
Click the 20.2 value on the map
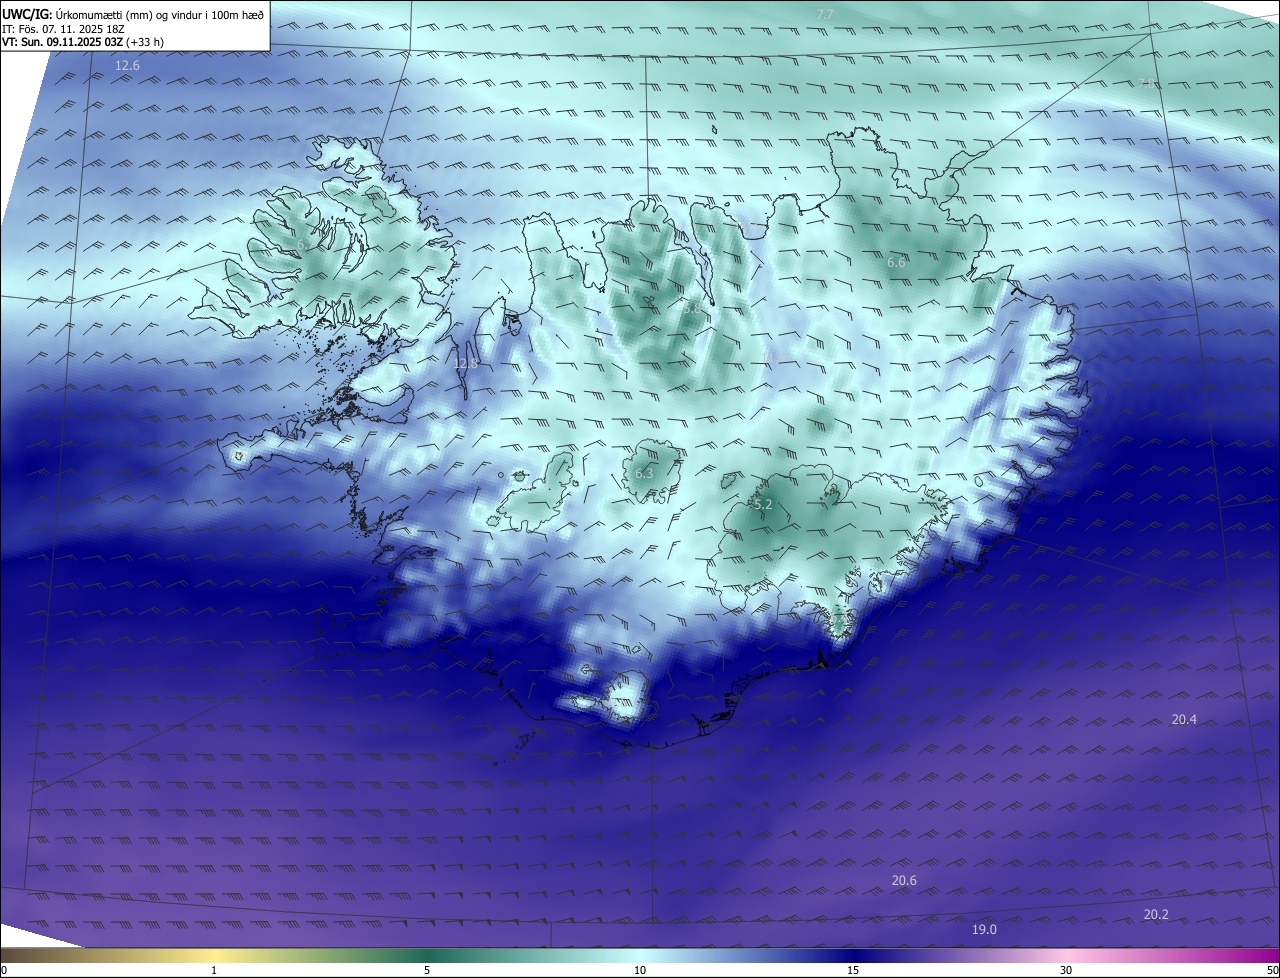click(1156, 915)
